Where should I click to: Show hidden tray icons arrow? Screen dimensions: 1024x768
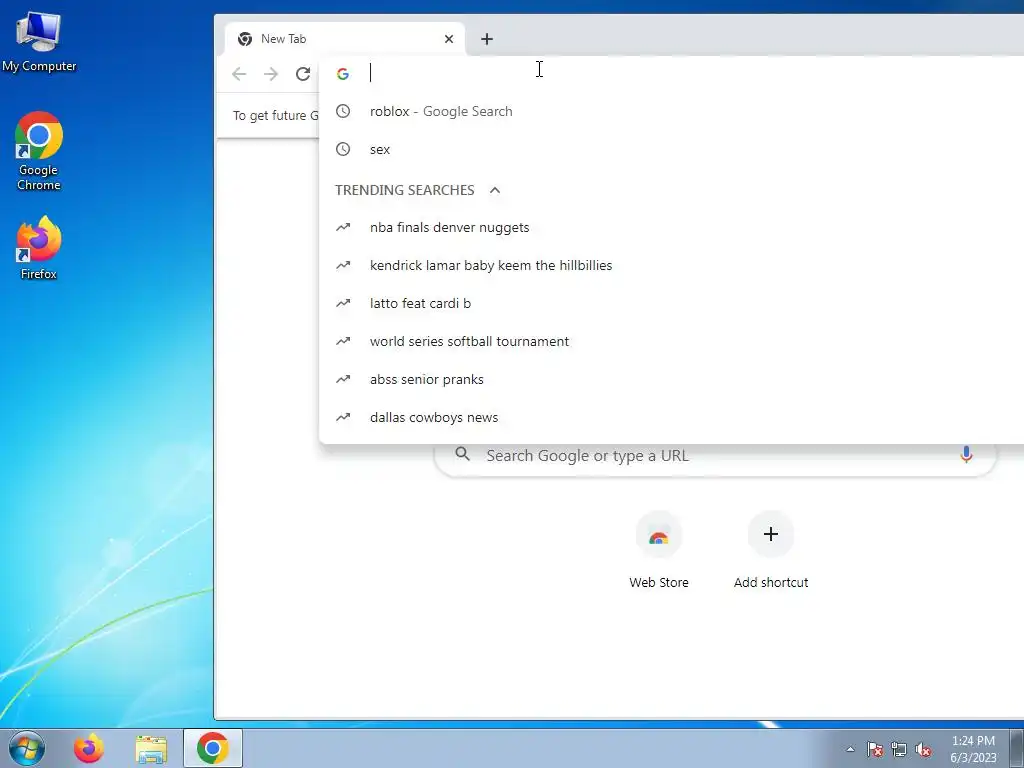850,749
